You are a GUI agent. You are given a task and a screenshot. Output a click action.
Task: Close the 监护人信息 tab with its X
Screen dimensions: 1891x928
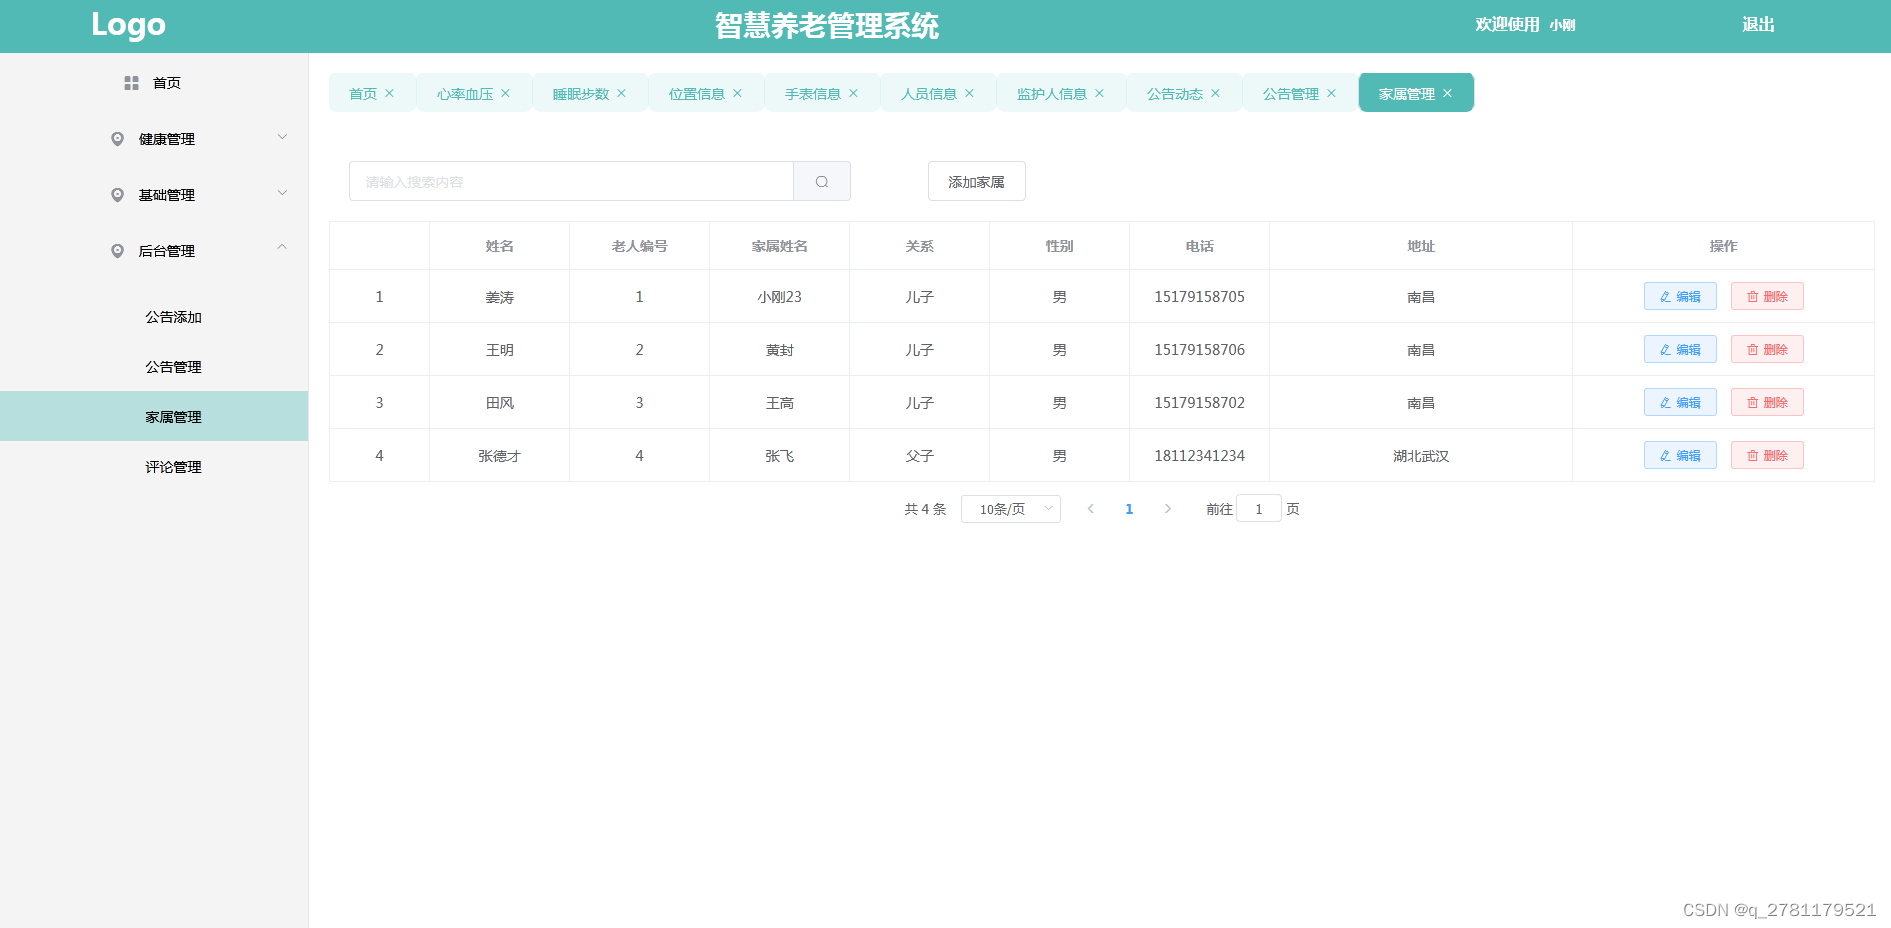click(1100, 93)
